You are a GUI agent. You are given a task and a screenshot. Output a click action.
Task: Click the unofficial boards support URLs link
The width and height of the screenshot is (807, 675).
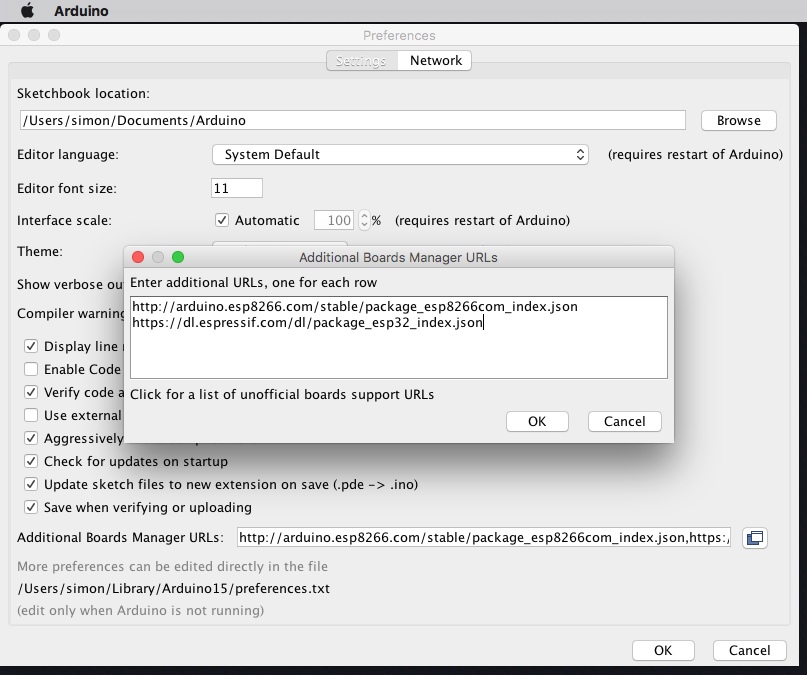pyautogui.click(x=282, y=394)
